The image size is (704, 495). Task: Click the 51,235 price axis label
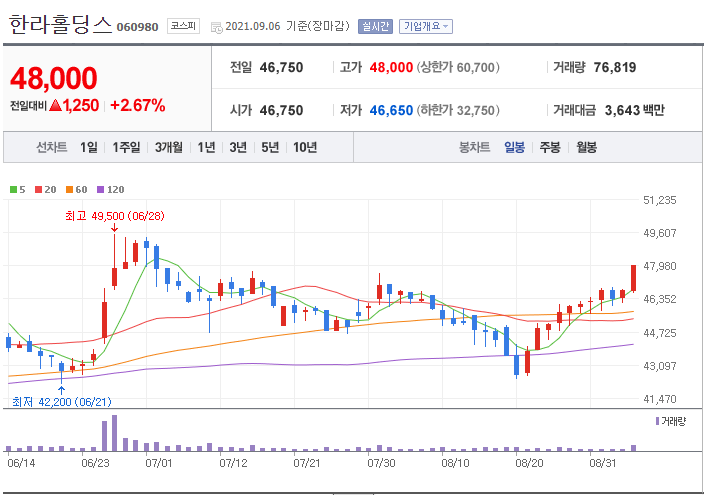pyautogui.click(x=660, y=200)
